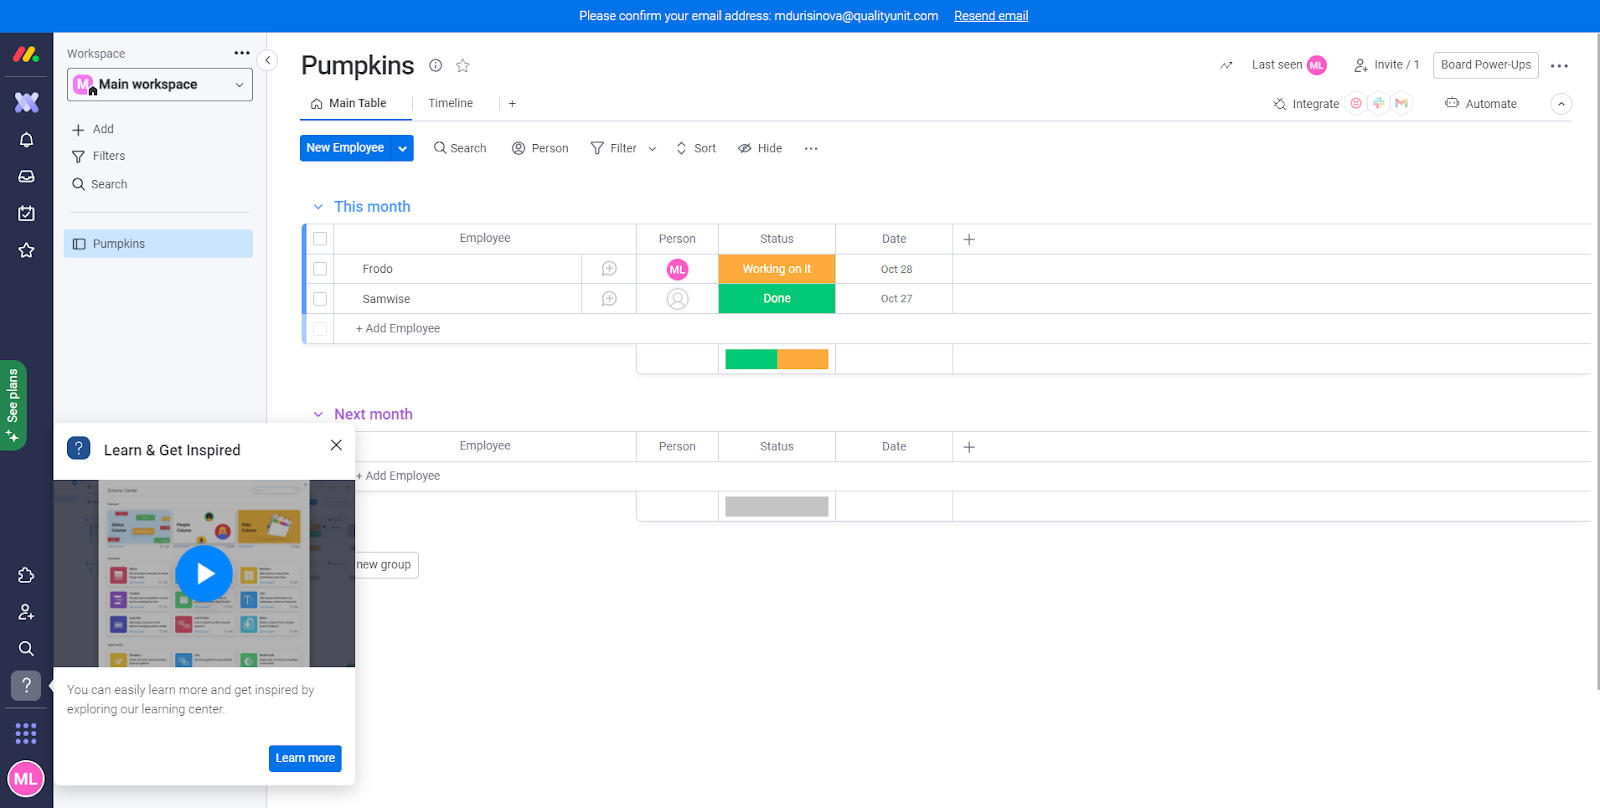Open My Work calendar icon
The height and width of the screenshot is (808, 1600).
pyautogui.click(x=27, y=213)
